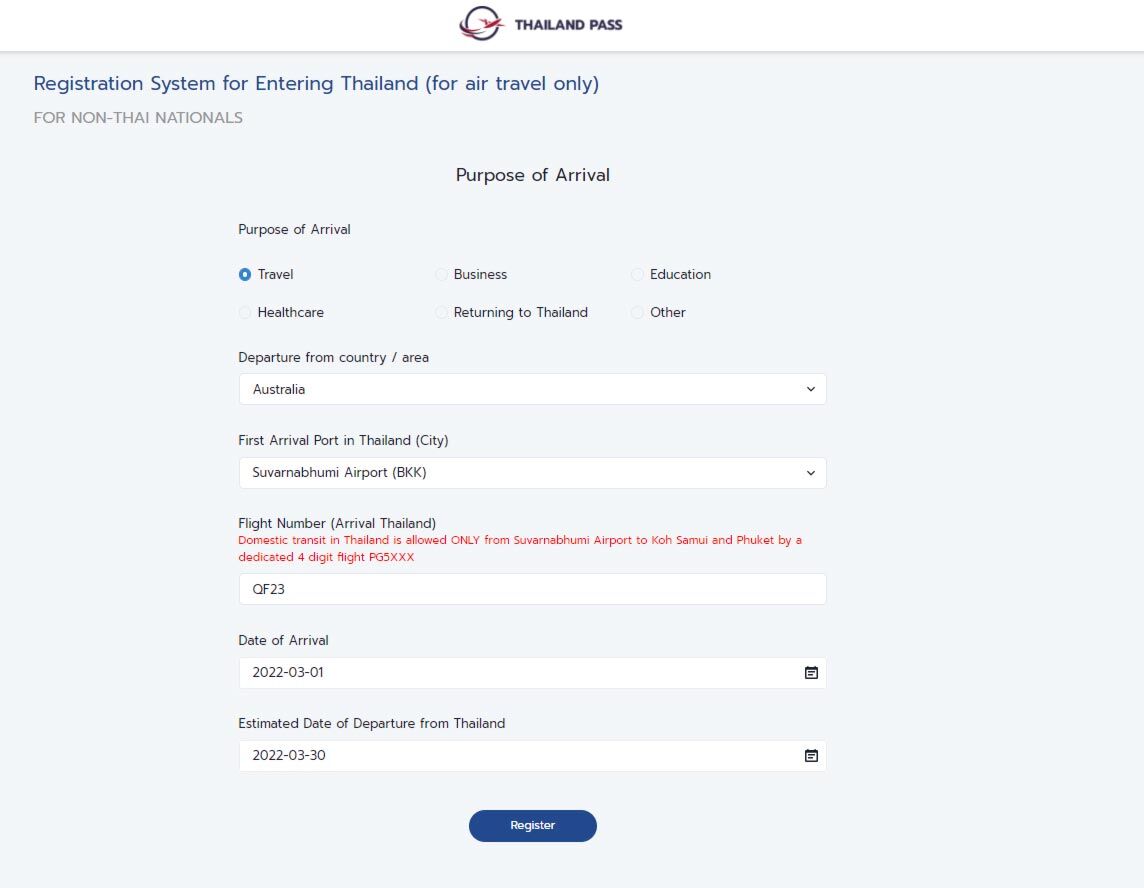
Task: Click the chevron arrow beside Australia
Action: click(810, 389)
